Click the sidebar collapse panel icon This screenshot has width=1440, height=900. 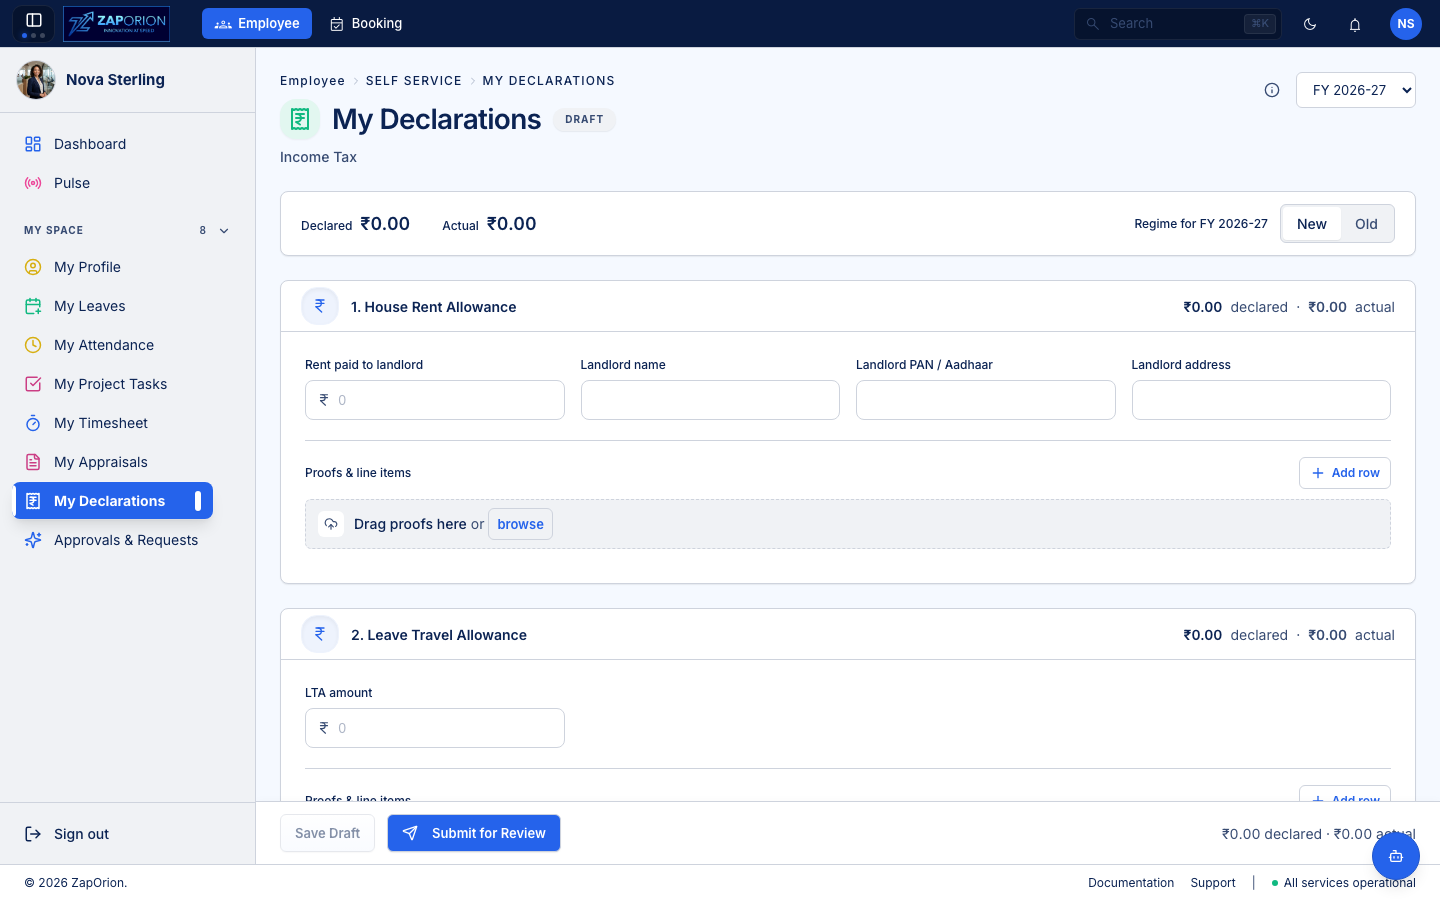click(x=34, y=20)
